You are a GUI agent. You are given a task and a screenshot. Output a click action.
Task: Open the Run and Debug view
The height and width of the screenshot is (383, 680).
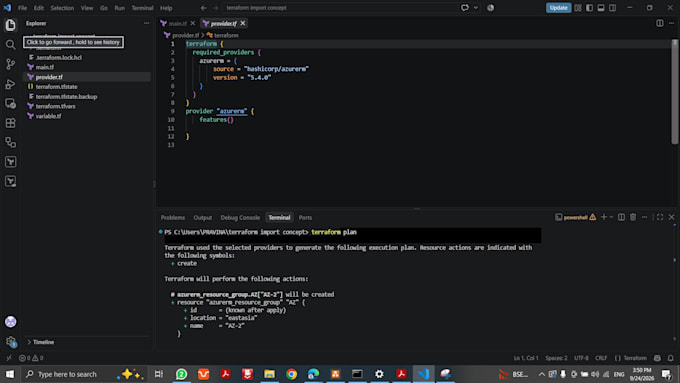(10, 84)
